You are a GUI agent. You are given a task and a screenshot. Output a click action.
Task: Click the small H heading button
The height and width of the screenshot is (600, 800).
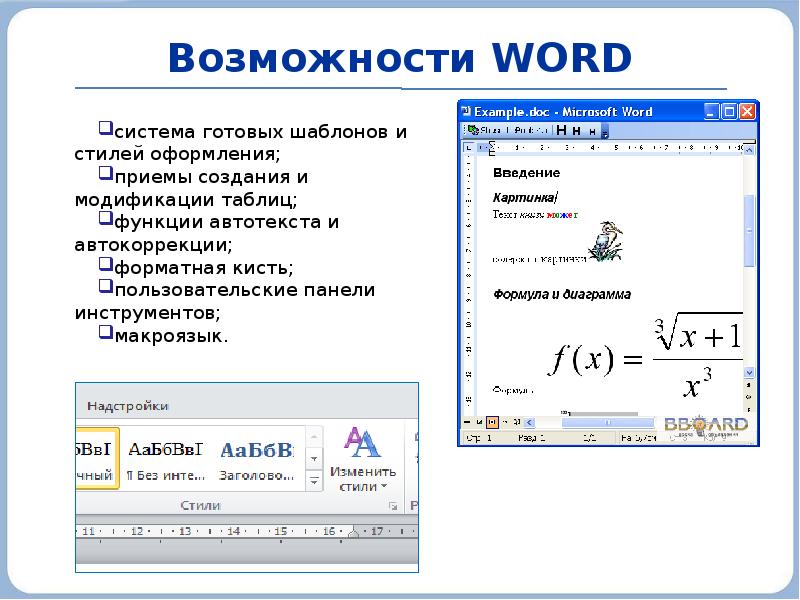pos(592,132)
